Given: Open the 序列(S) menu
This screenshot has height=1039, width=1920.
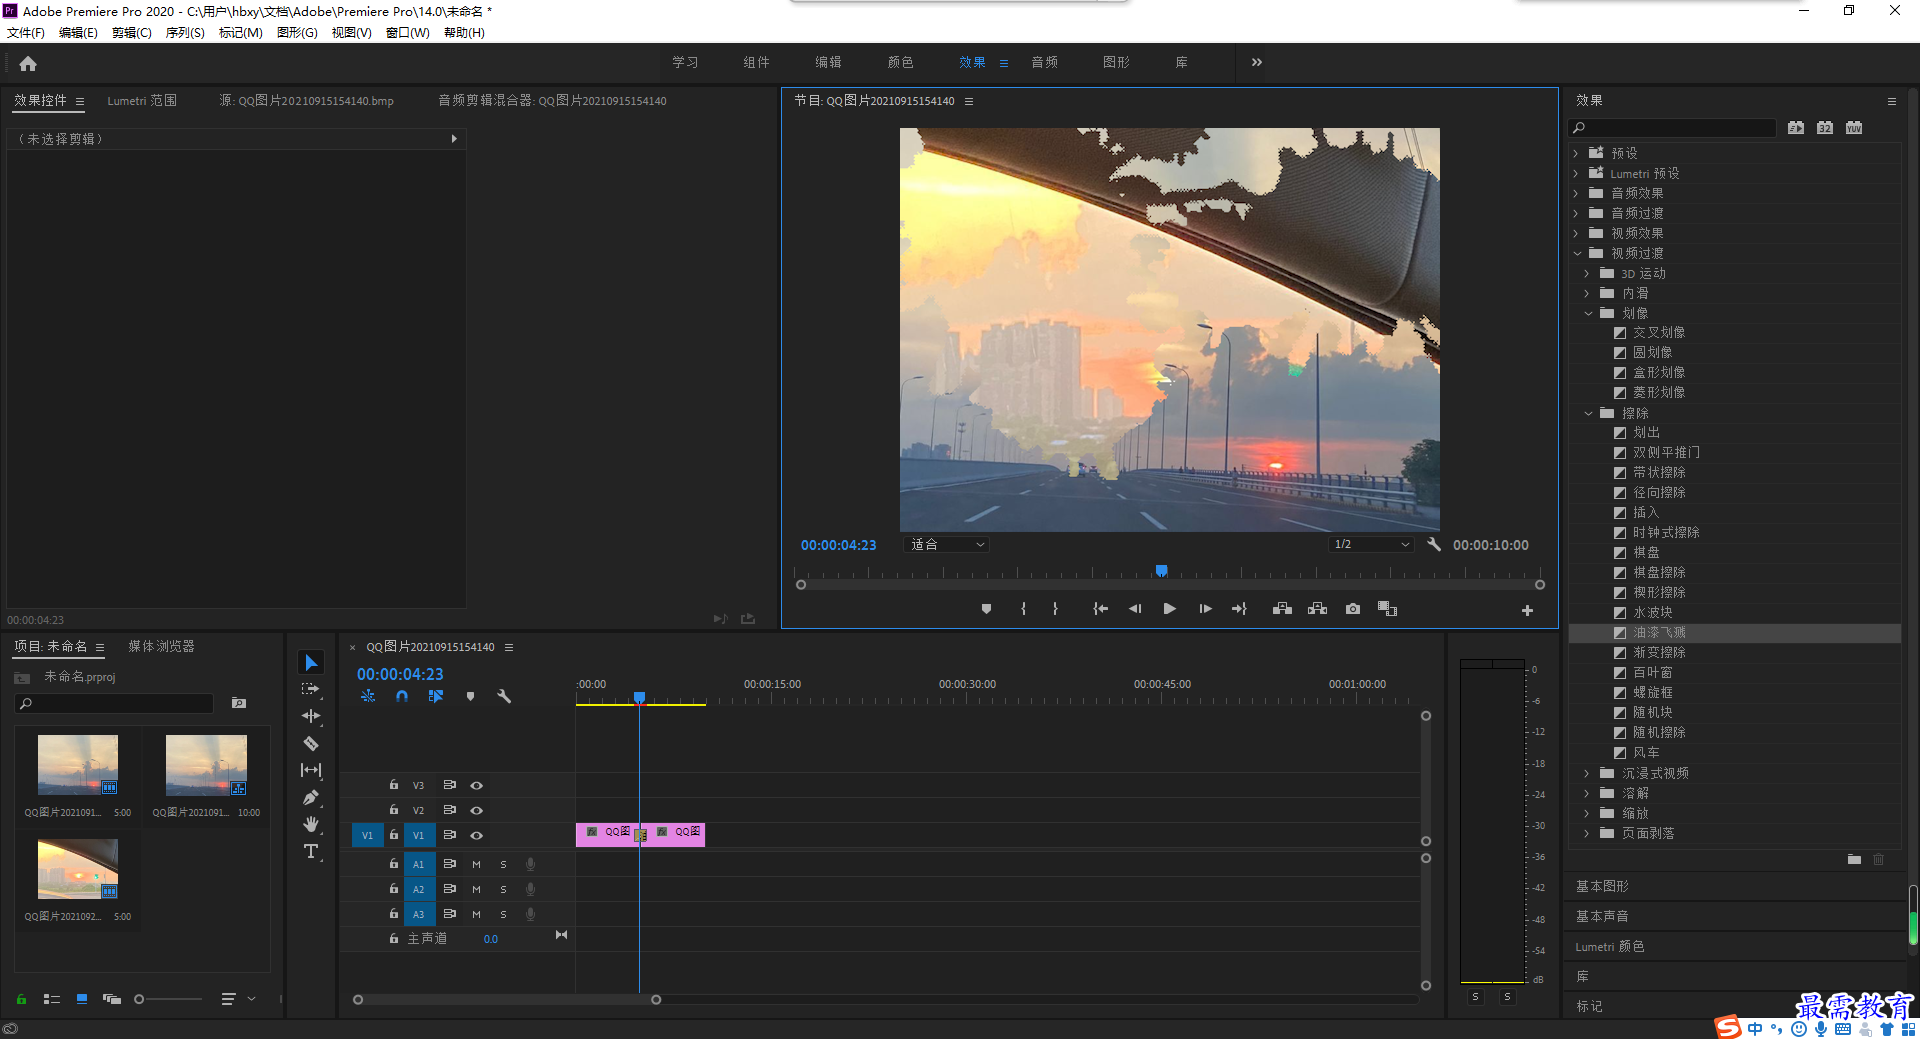Looking at the screenshot, I should [185, 33].
